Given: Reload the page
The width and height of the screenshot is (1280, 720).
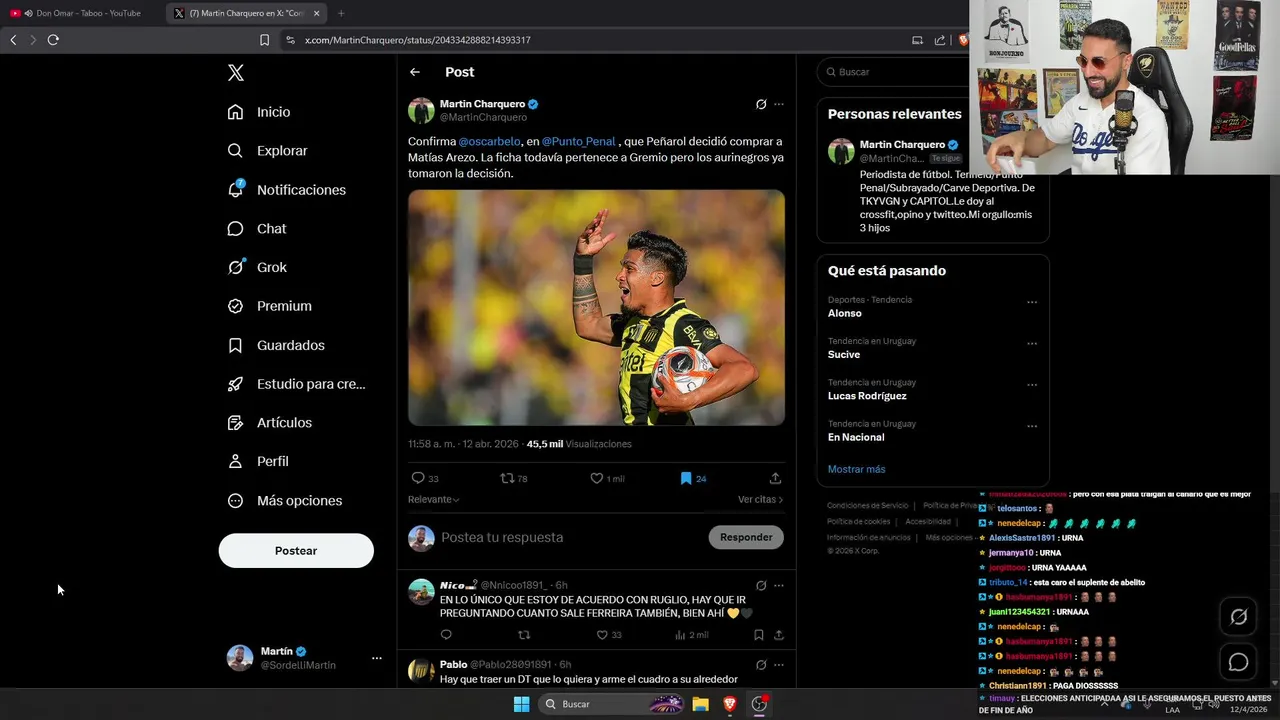Looking at the screenshot, I should coord(53,40).
